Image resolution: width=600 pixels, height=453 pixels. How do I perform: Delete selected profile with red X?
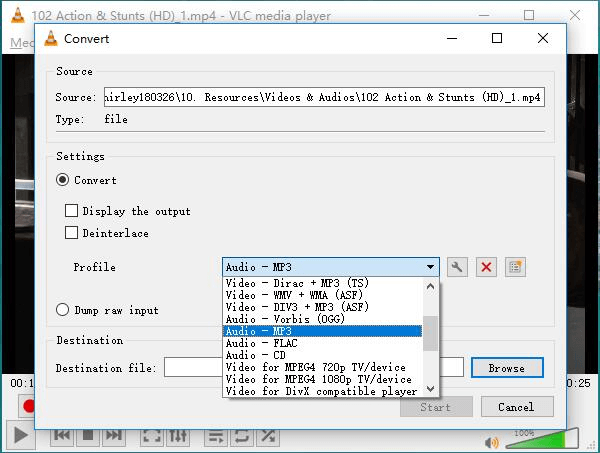point(486,267)
